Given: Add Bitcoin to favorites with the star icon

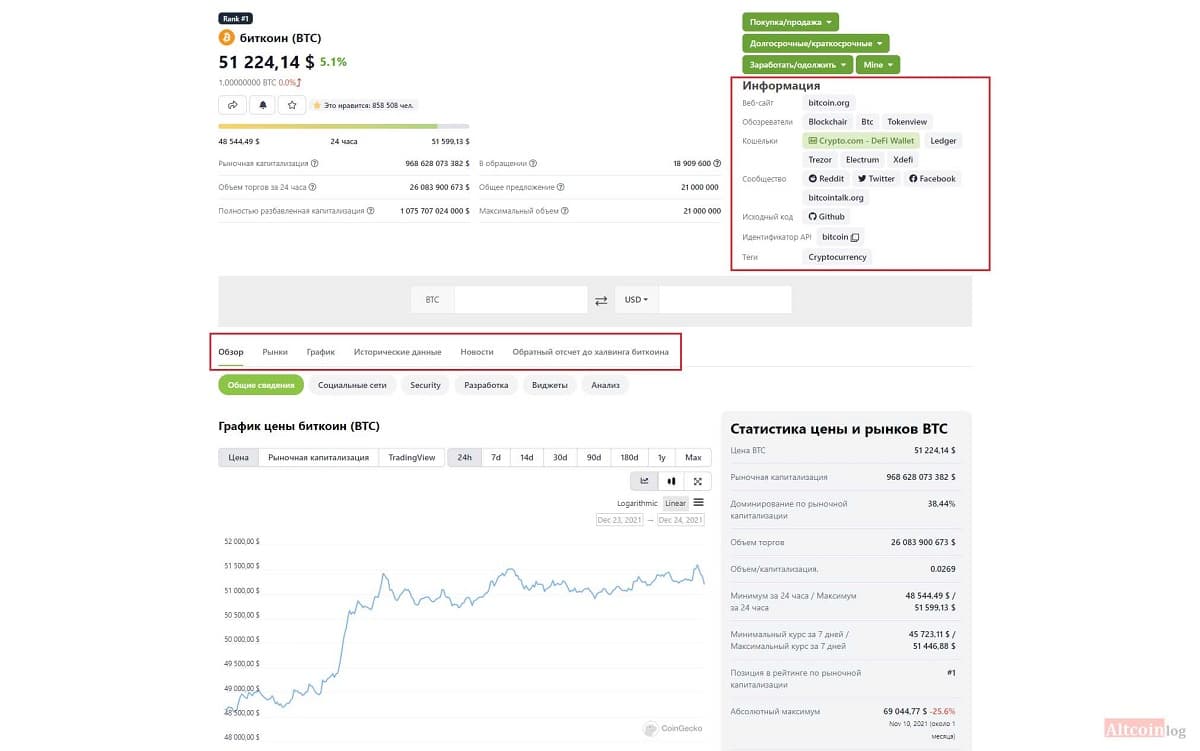Looking at the screenshot, I should [292, 104].
